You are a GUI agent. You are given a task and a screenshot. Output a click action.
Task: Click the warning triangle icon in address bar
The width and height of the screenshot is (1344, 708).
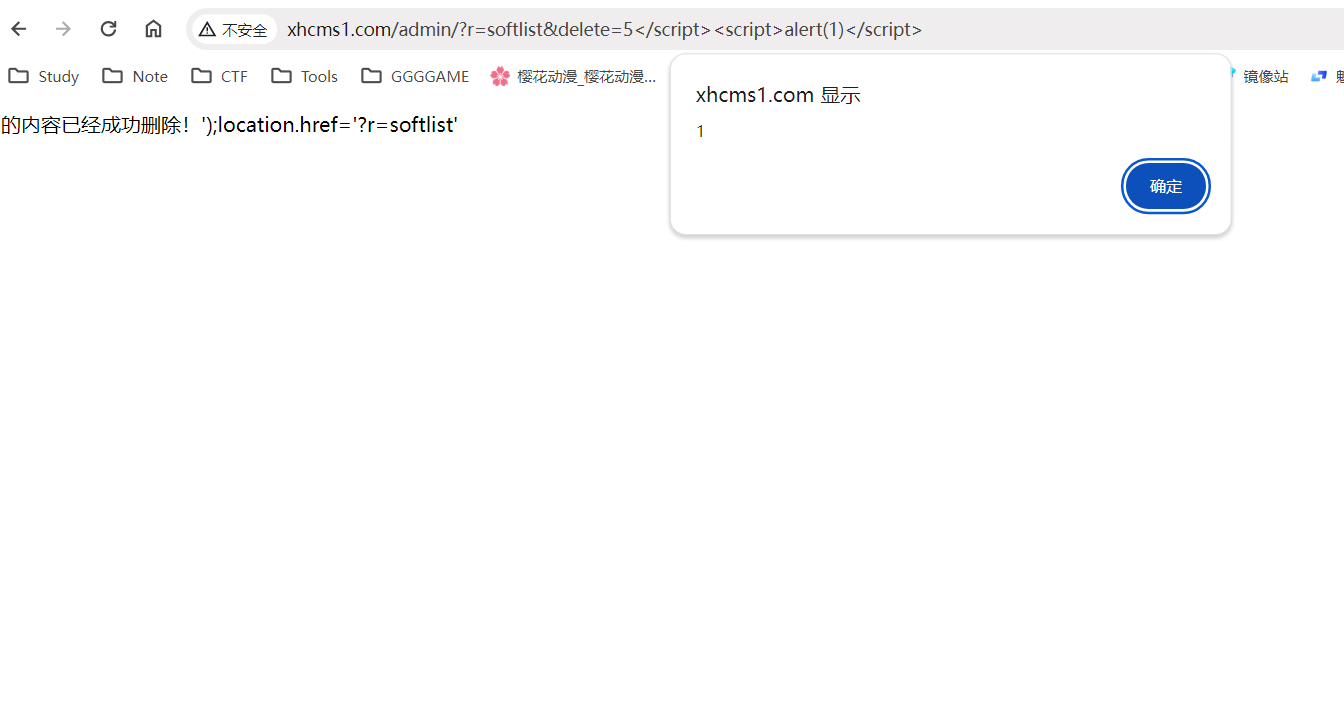207,30
